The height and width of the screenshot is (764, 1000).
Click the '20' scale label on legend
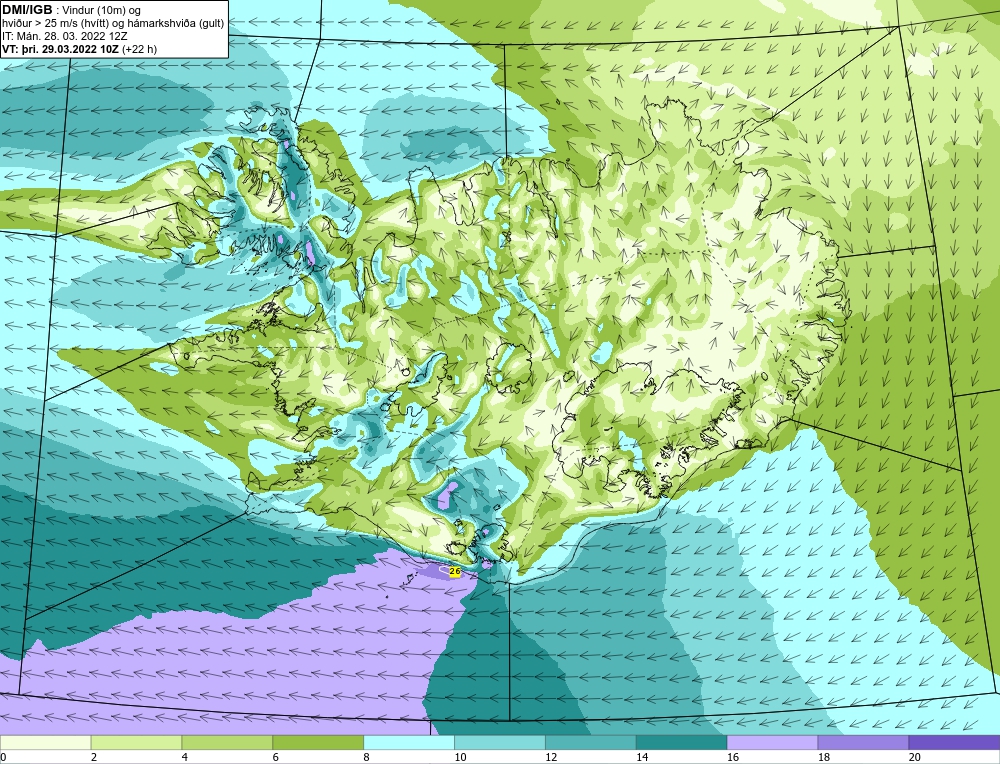coord(915,757)
